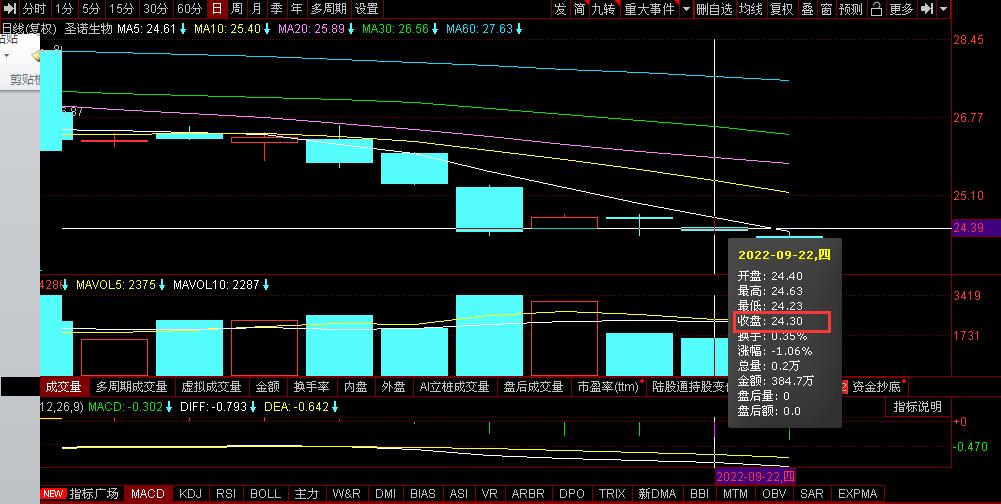Switch to 年 yearly period

click(296, 9)
